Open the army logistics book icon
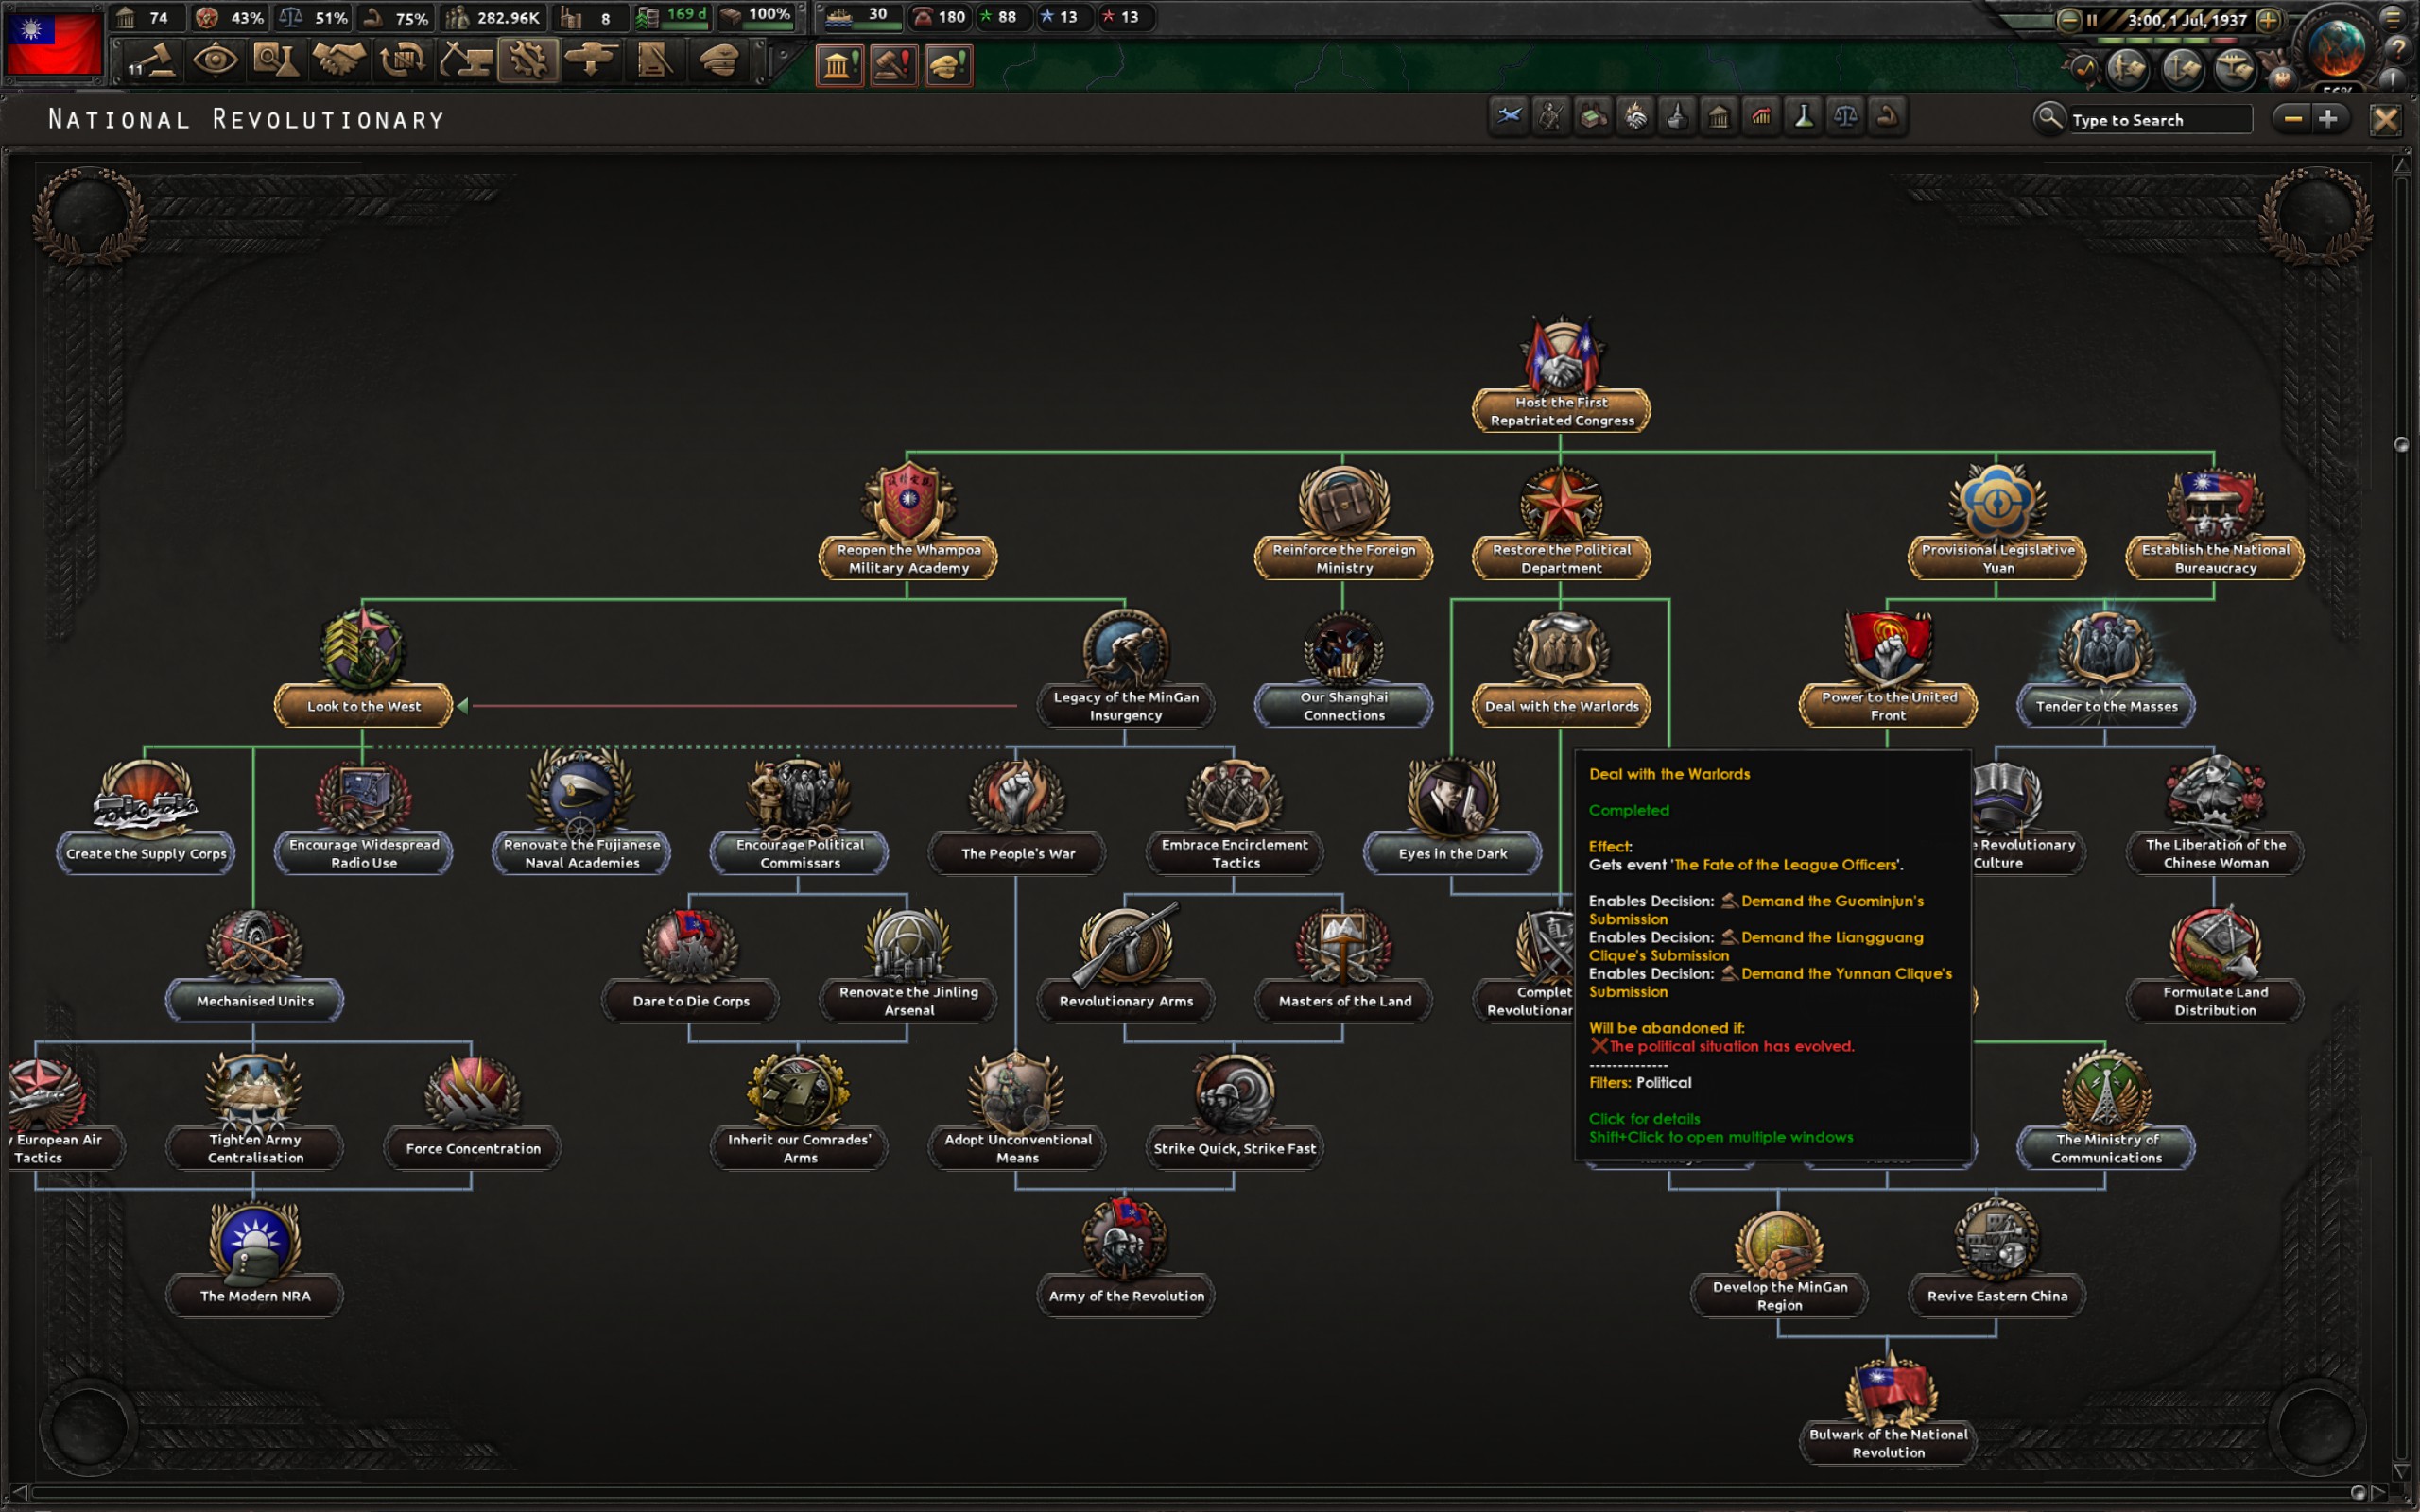This screenshot has height=1512, width=2420. pyautogui.click(x=655, y=61)
